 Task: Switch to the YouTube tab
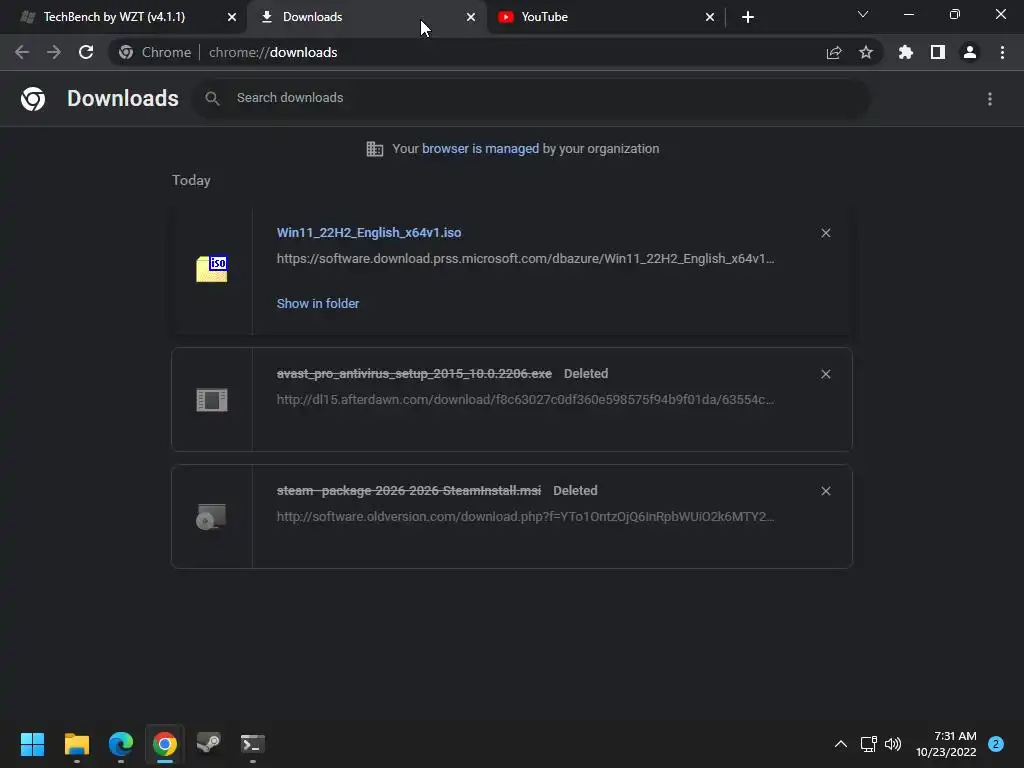pos(606,17)
